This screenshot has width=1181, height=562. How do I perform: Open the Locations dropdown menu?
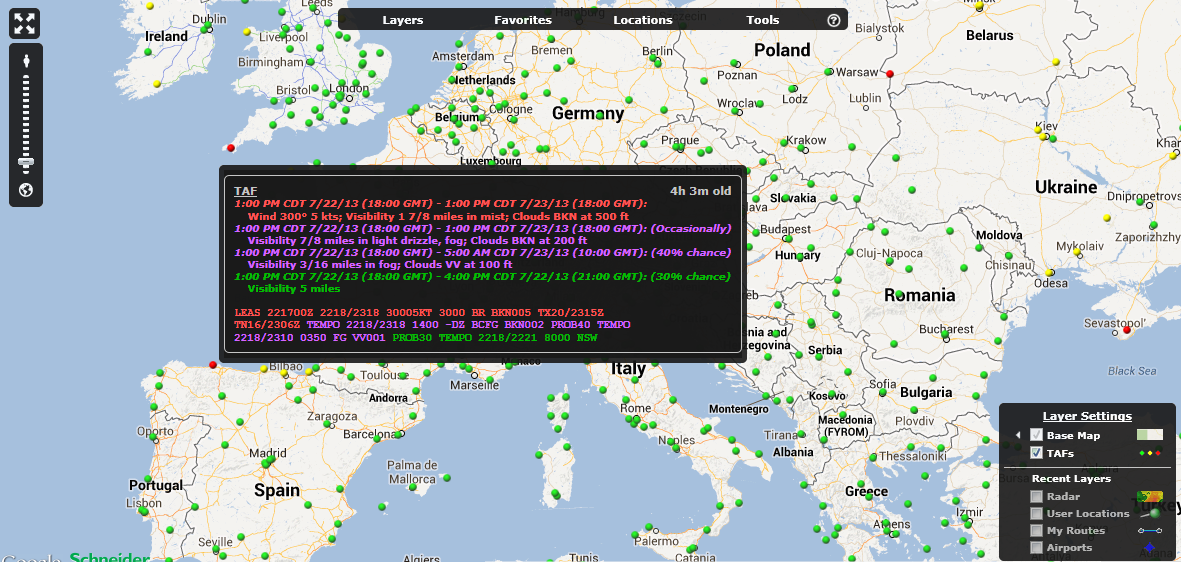coord(642,20)
